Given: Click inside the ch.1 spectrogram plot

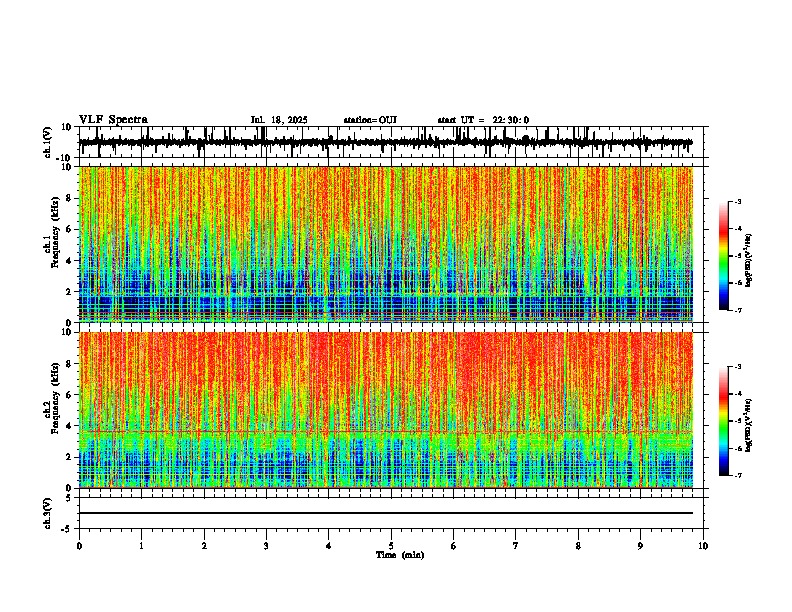Looking at the screenshot, I should pos(386,244).
